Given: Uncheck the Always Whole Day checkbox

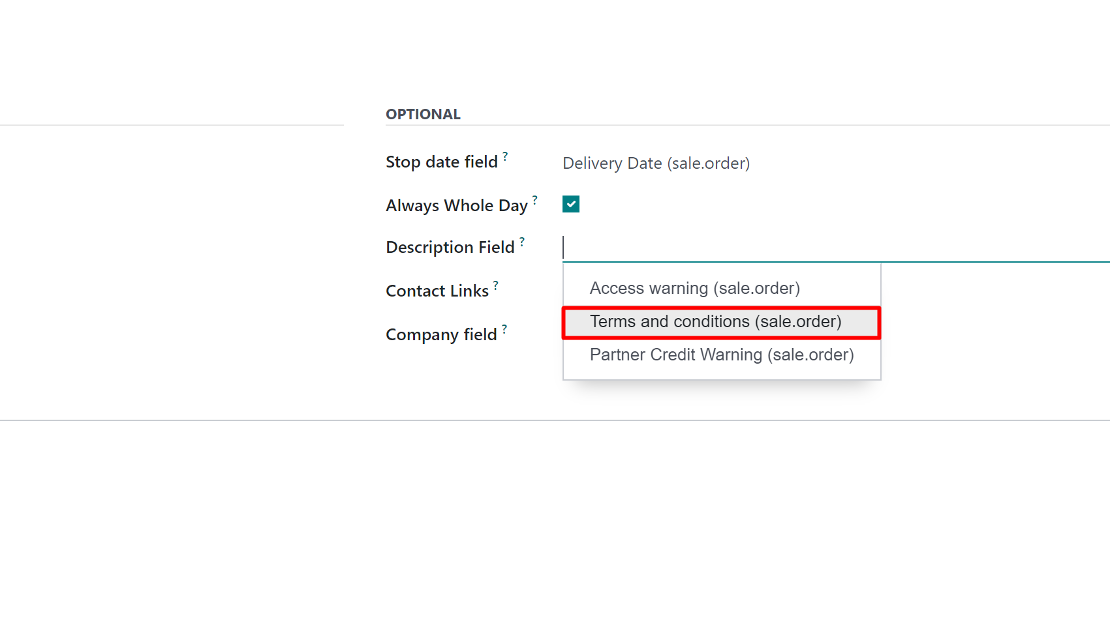Looking at the screenshot, I should coord(571,204).
